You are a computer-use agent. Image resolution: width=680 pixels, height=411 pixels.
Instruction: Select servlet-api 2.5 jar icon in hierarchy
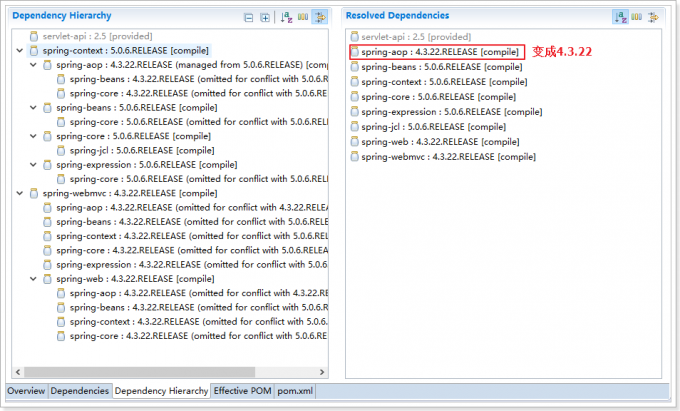(35, 36)
